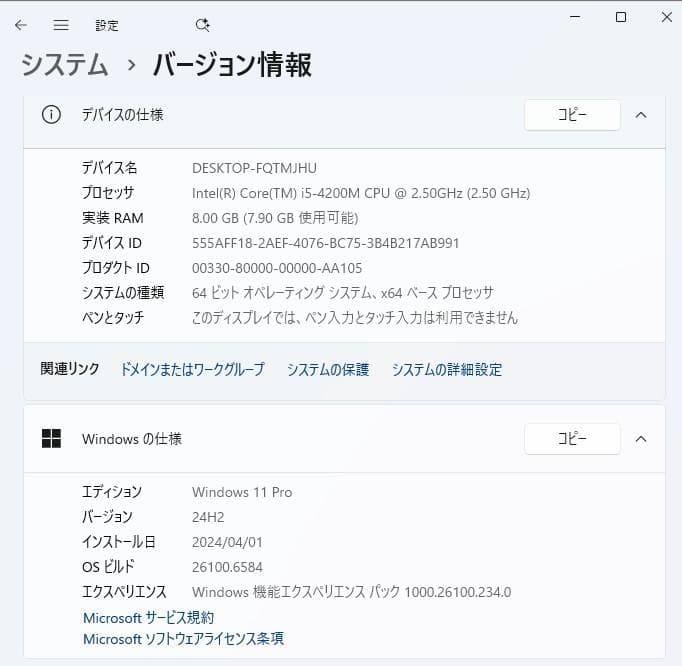Select experience pack 1000.26100.234.0 value
682x666 pixels.
(351, 592)
